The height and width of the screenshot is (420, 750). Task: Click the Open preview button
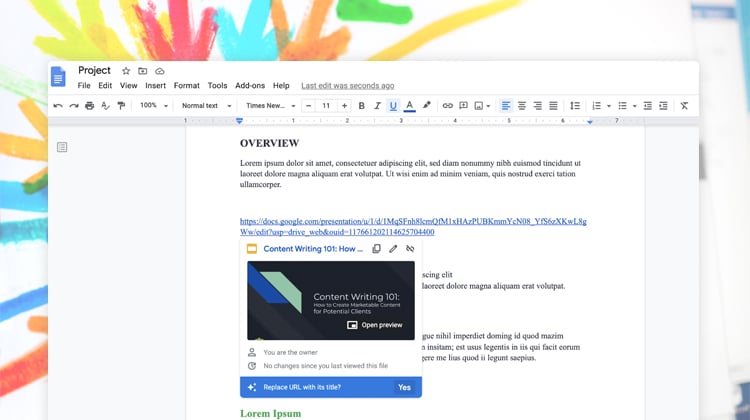click(x=375, y=325)
